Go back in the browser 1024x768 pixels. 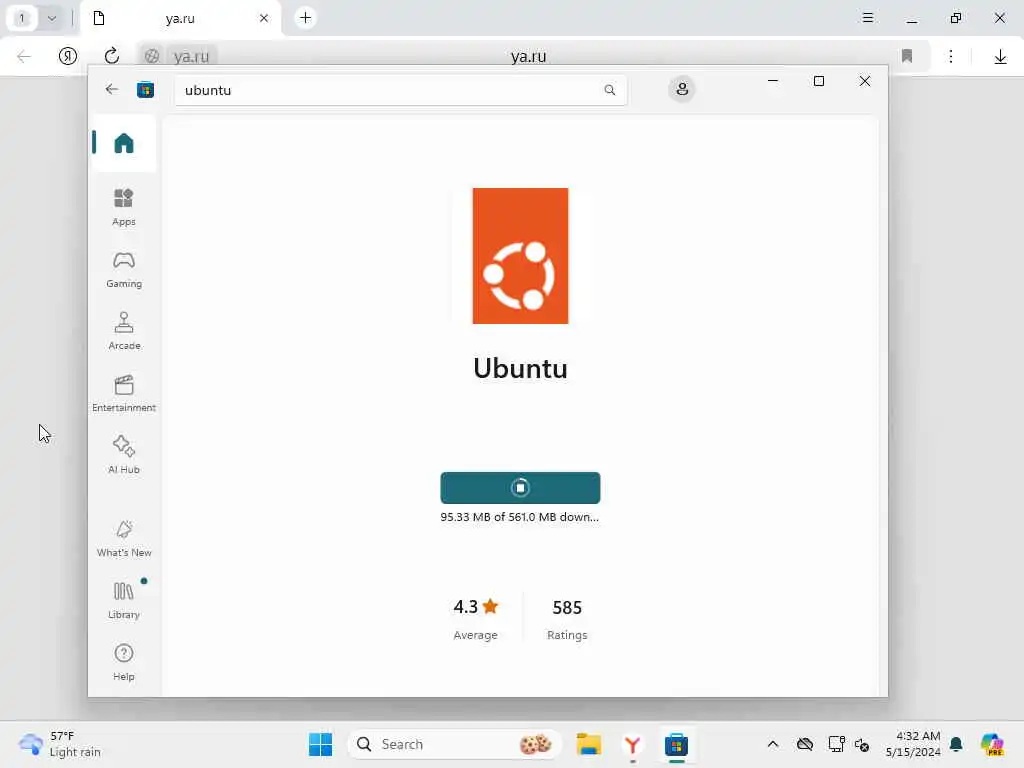point(24,56)
